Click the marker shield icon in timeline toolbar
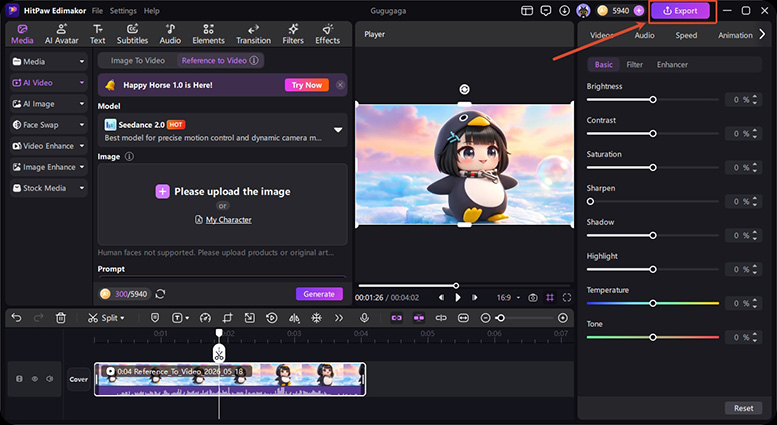Image resolution: width=777 pixels, height=425 pixels. click(x=155, y=318)
